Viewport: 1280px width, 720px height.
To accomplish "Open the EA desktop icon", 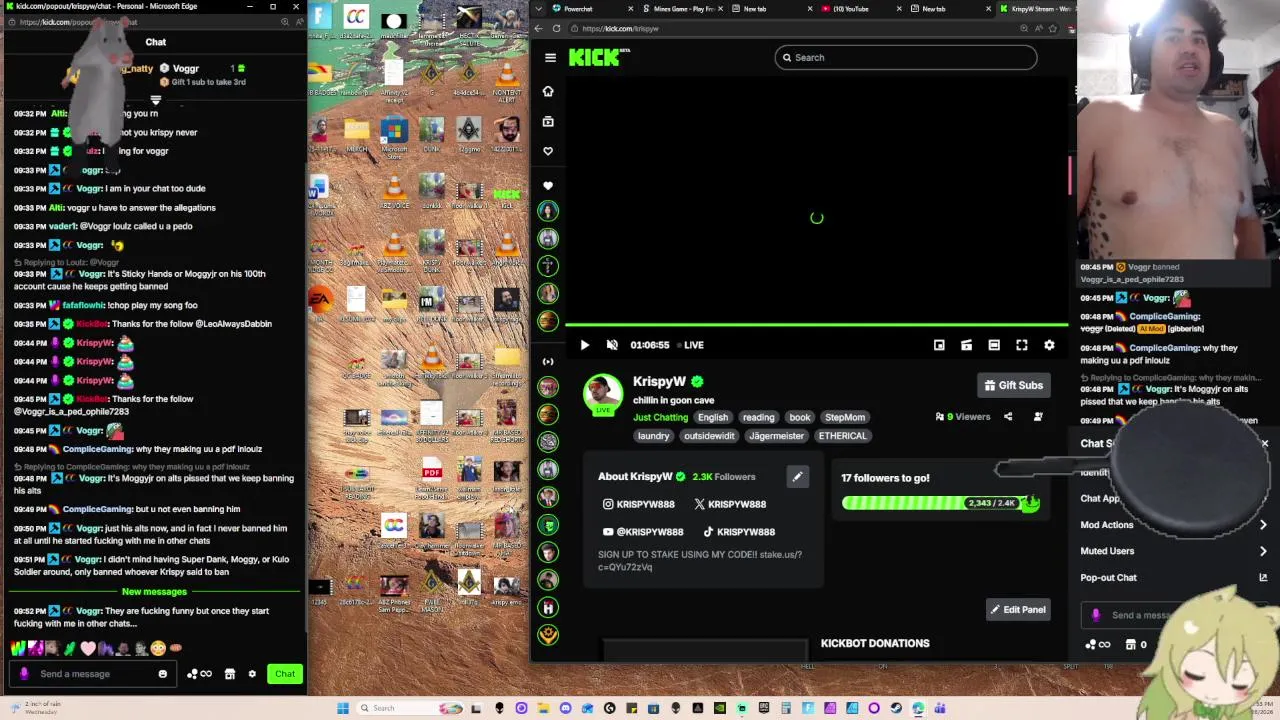I will coord(320,303).
